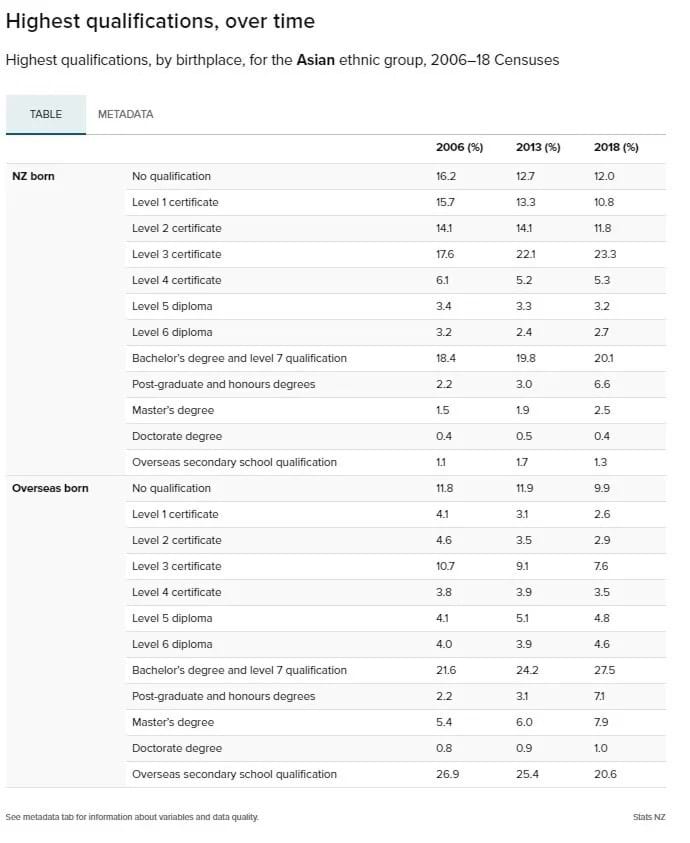This screenshot has height=843, width=690.
Task: Click NZ born Post-graduate and honours degrees label
Action: pyautogui.click(x=223, y=384)
